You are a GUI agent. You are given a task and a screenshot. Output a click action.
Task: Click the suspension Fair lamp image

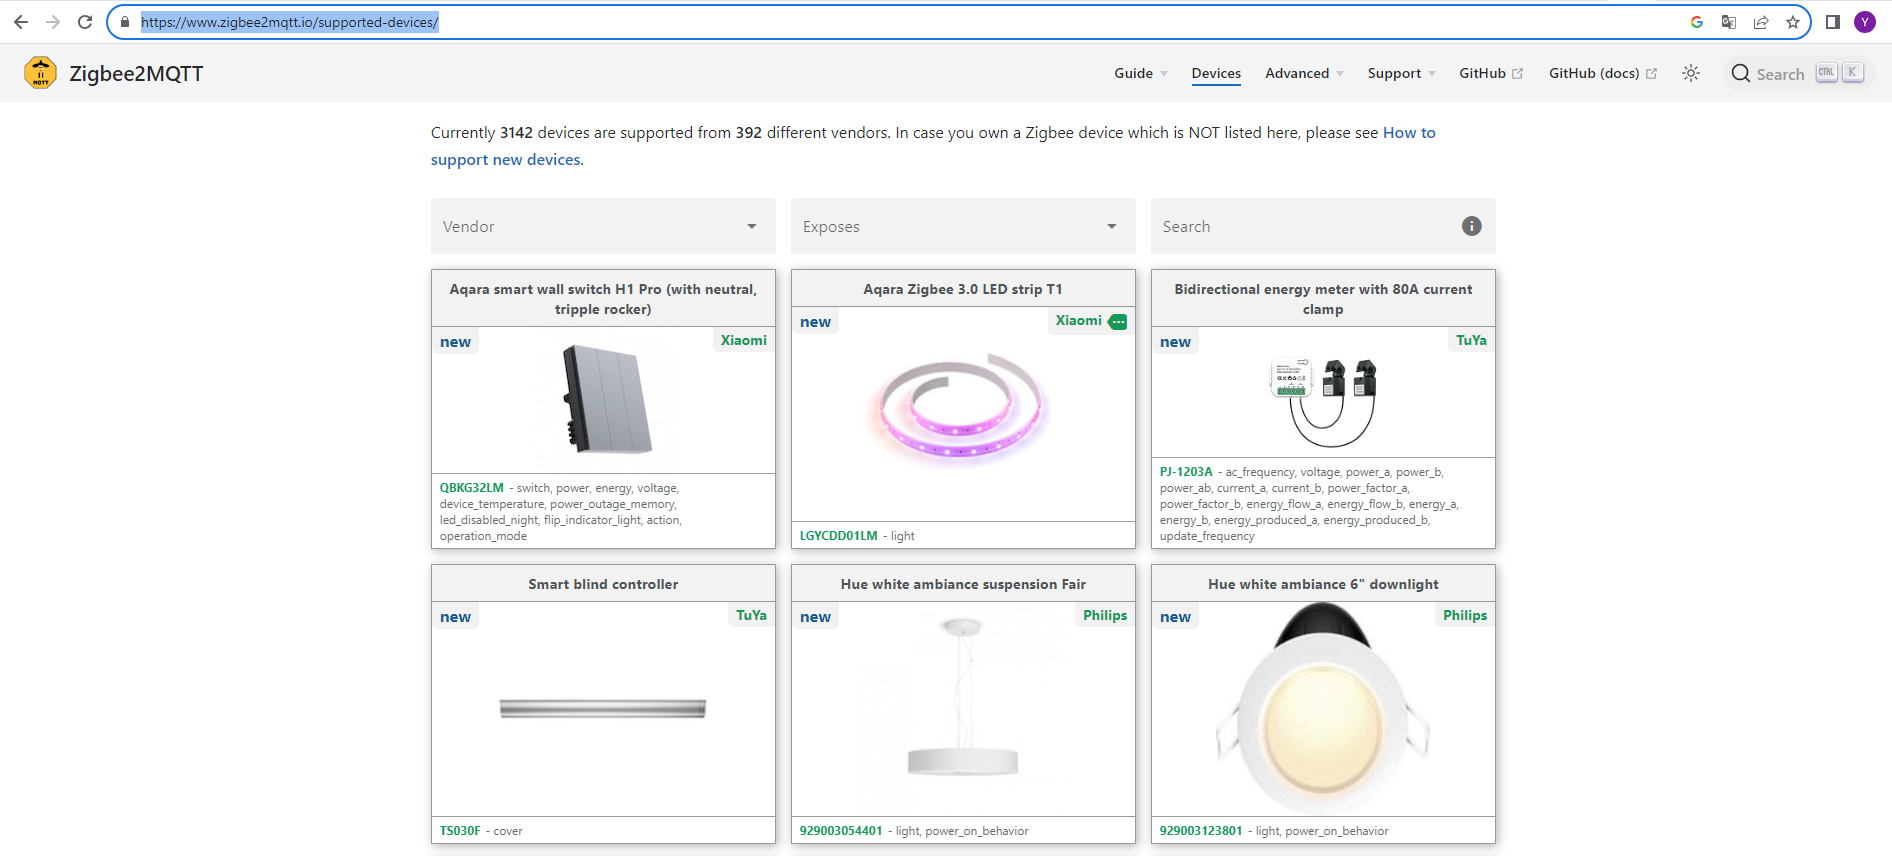coord(963,697)
